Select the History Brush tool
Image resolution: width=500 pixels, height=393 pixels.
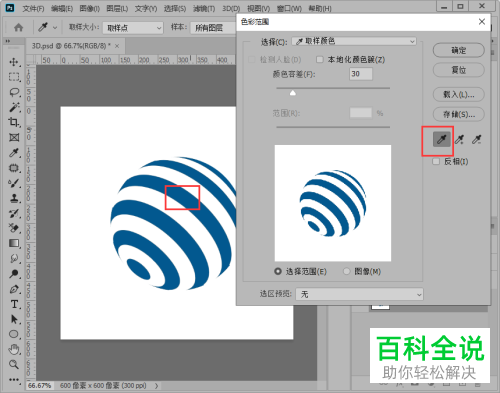click(x=14, y=213)
